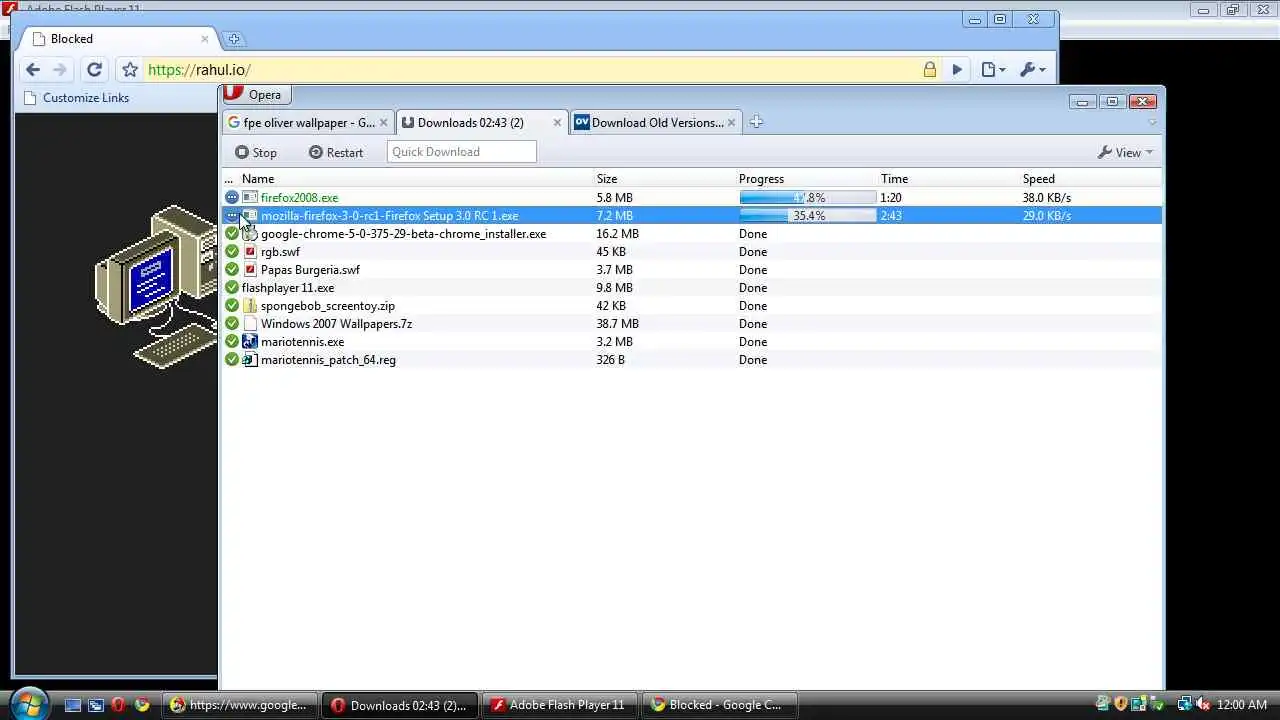
Task: Click the file icon of Windows 2007 Wallpapers.7z
Action: (250, 323)
